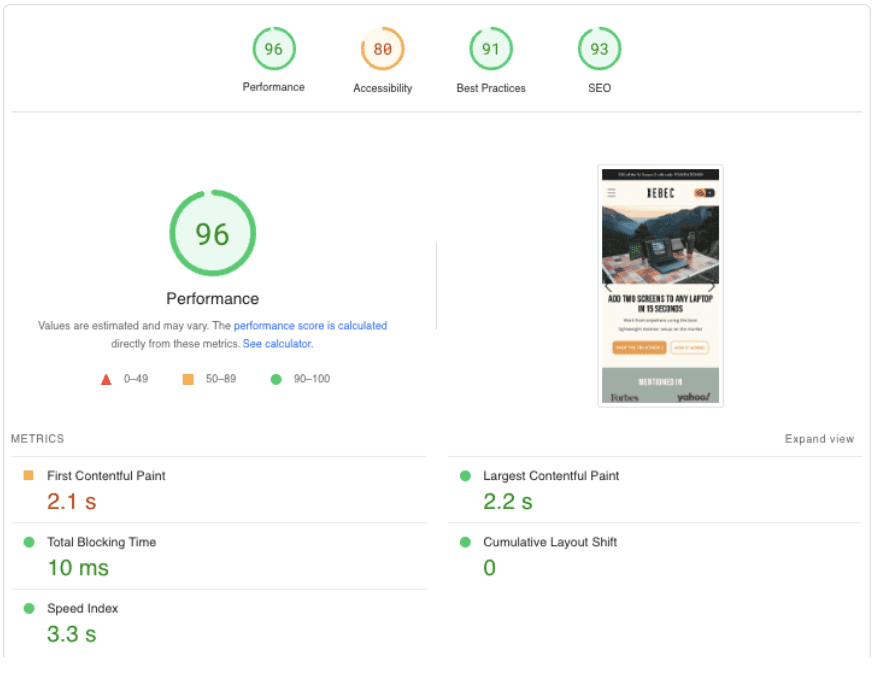The width and height of the screenshot is (880, 676).
Task: Expand the Speed Index metric row
Action: [81, 608]
